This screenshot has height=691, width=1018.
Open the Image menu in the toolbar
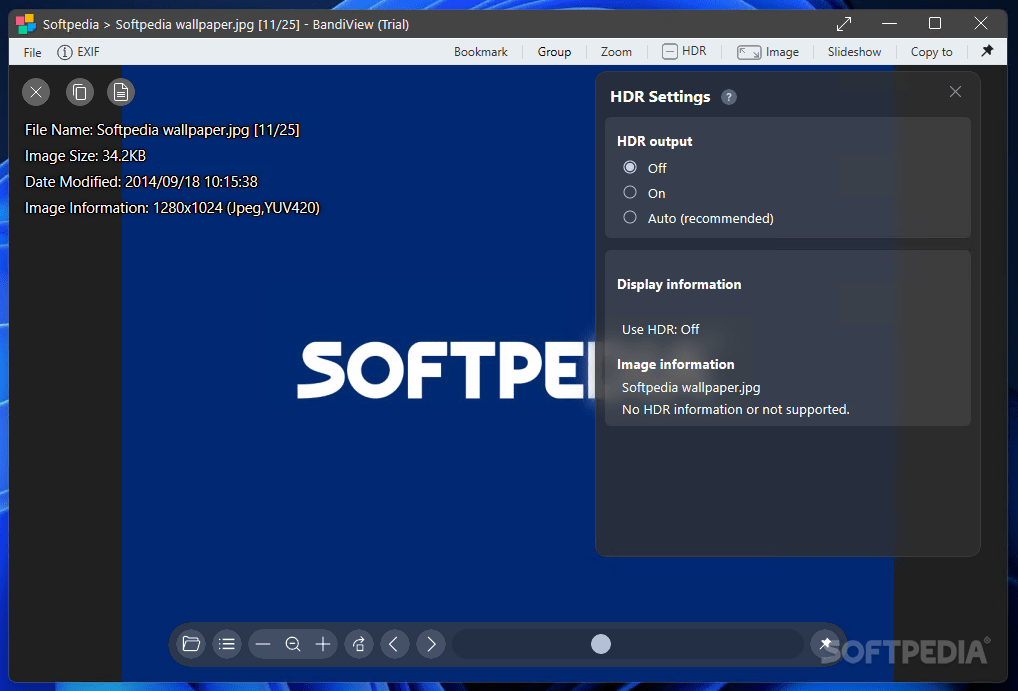[768, 51]
